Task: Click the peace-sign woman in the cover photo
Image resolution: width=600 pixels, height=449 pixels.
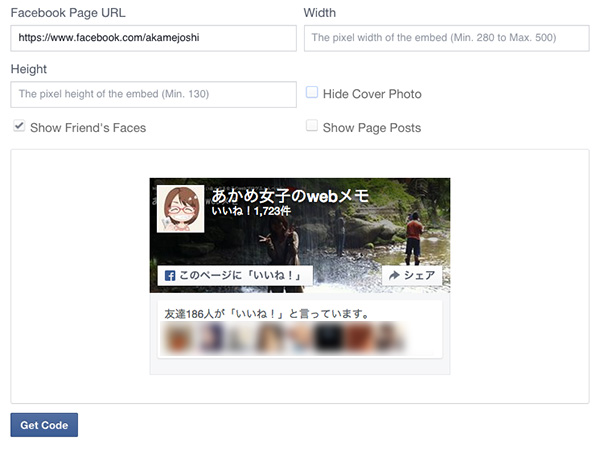Action: click(280, 253)
